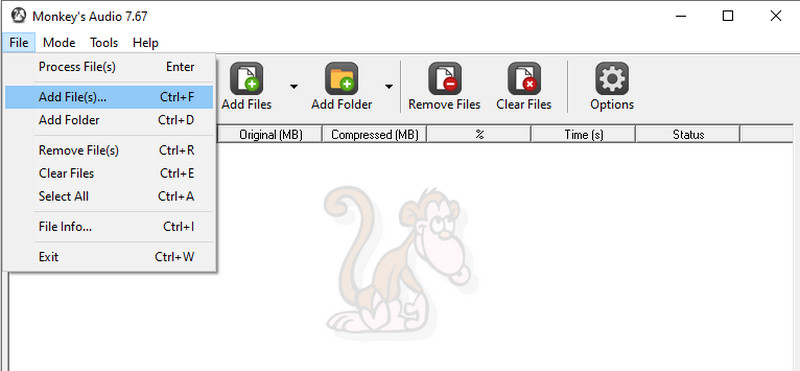Click the % column header

pyautogui.click(x=479, y=135)
